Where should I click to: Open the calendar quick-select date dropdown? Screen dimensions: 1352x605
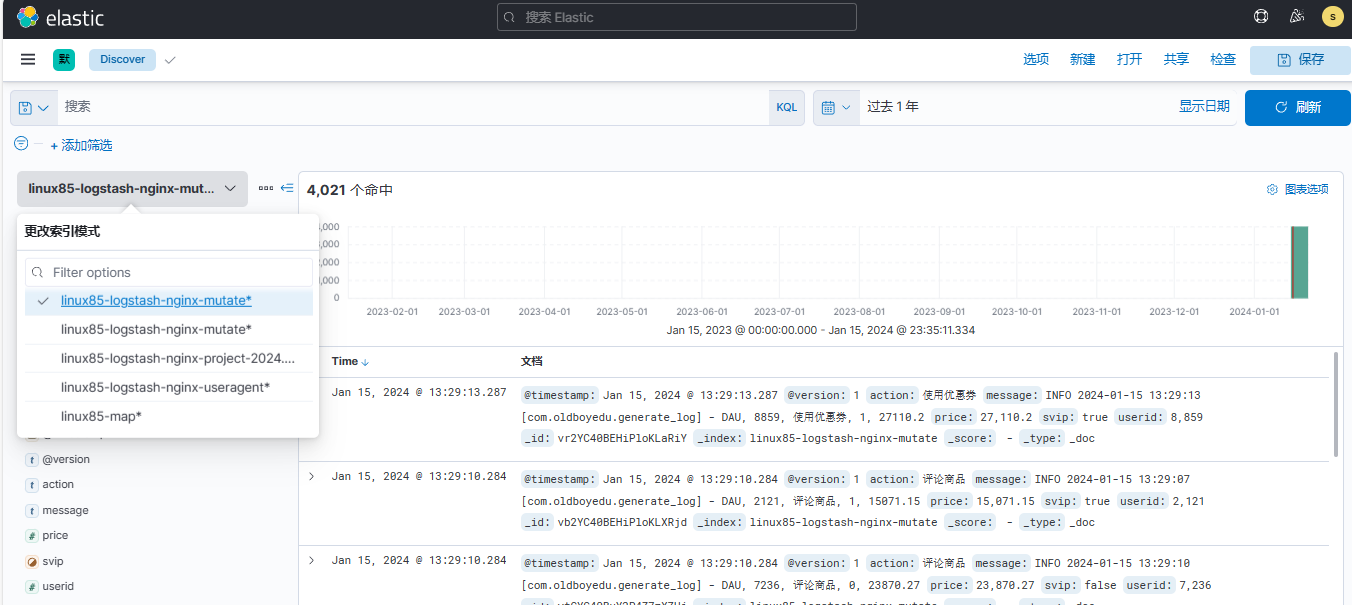pyautogui.click(x=836, y=108)
